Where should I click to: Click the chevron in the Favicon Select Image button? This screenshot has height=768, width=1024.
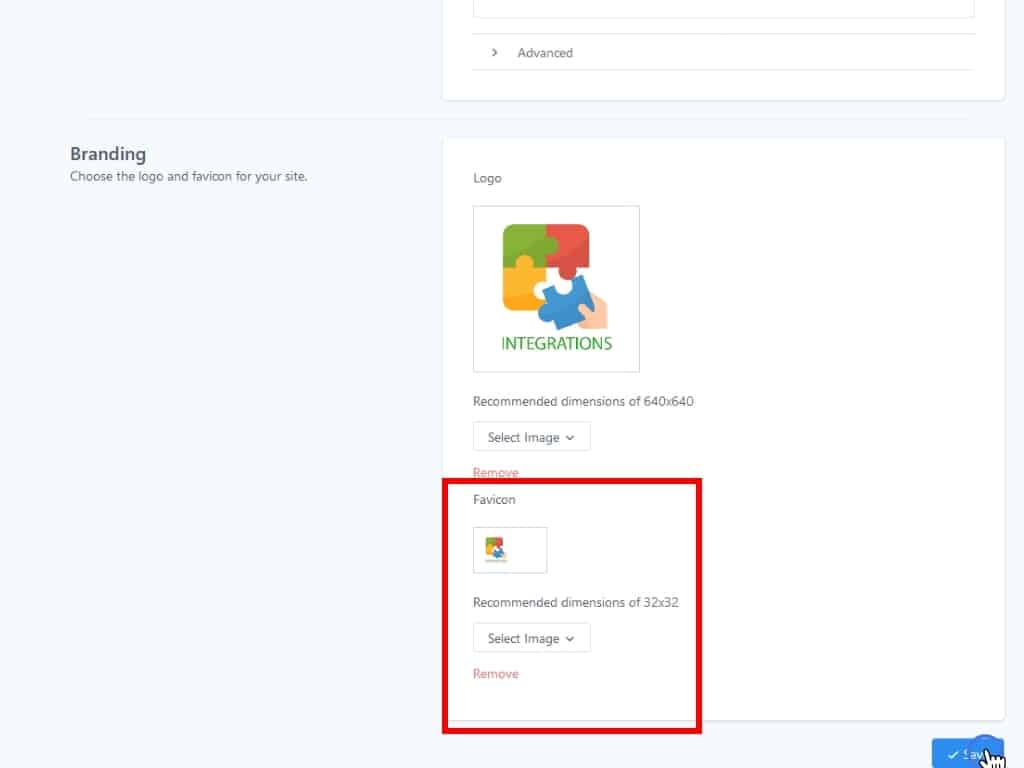[570, 638]
